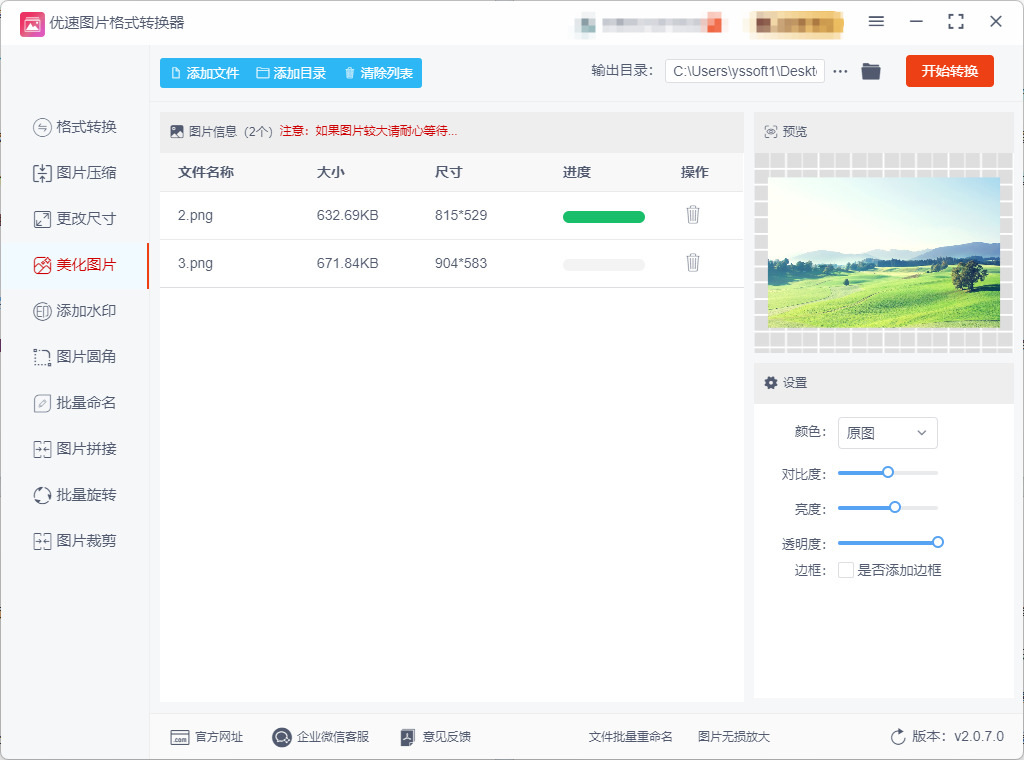Expand the 颜色 dropdown showing 原图
1024x760 pixels.
click(888, 433)
